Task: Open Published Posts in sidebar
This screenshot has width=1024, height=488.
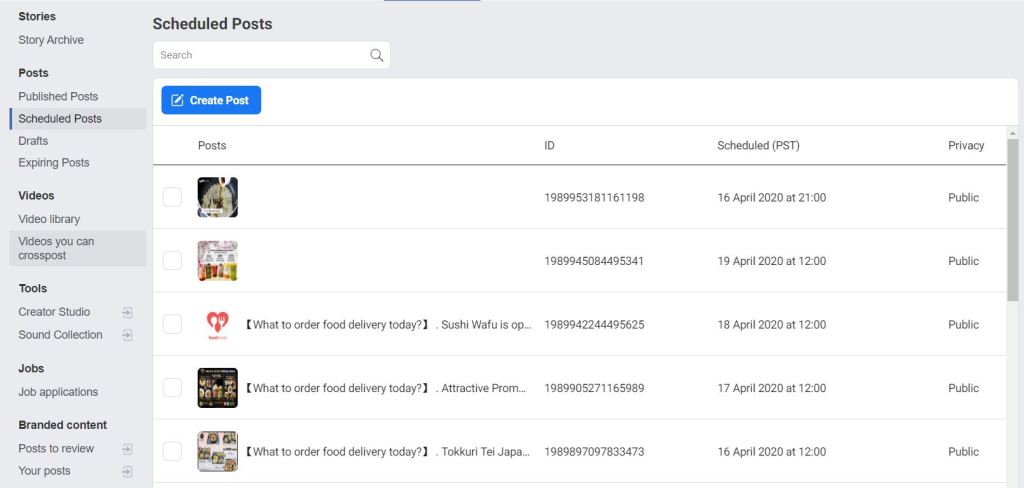Action: [x=58, y=97]
